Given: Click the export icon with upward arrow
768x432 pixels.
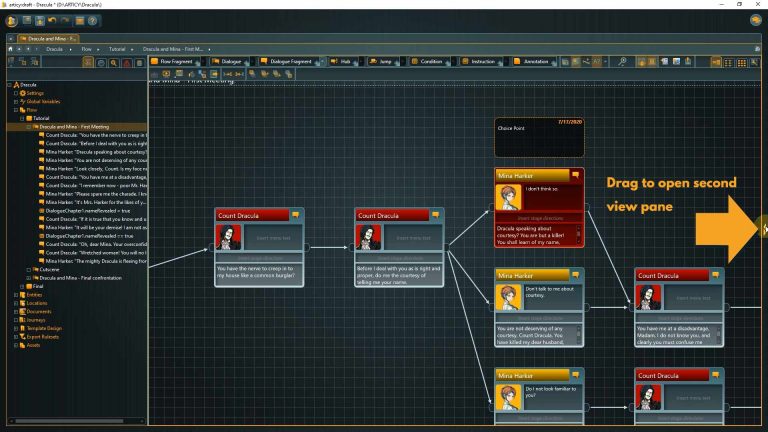Looking at the screenshot, I should pos(688,61).
